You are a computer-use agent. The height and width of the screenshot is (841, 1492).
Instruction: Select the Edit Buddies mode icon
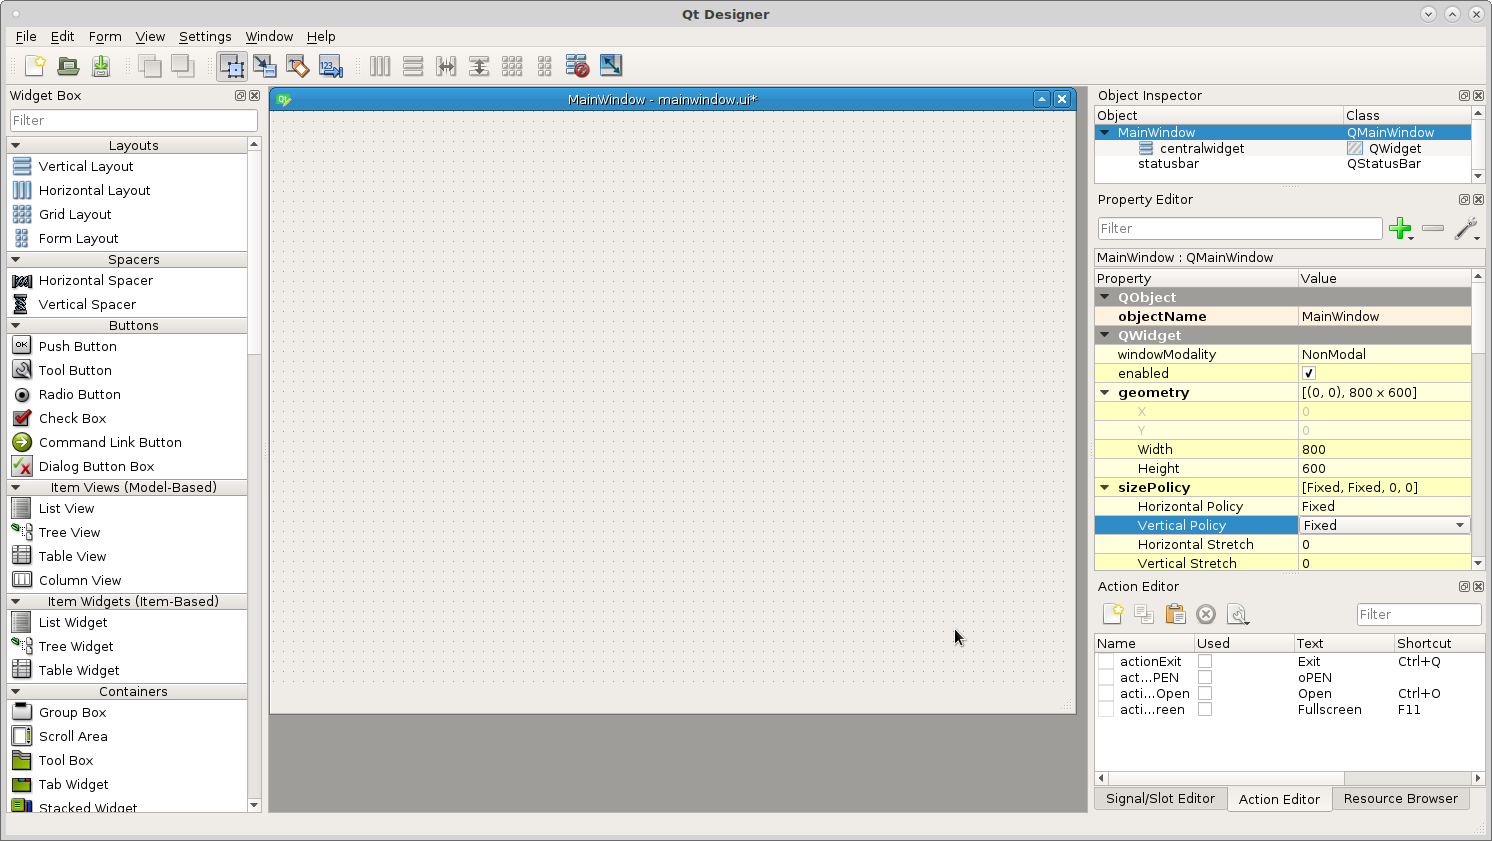(298, 66)
